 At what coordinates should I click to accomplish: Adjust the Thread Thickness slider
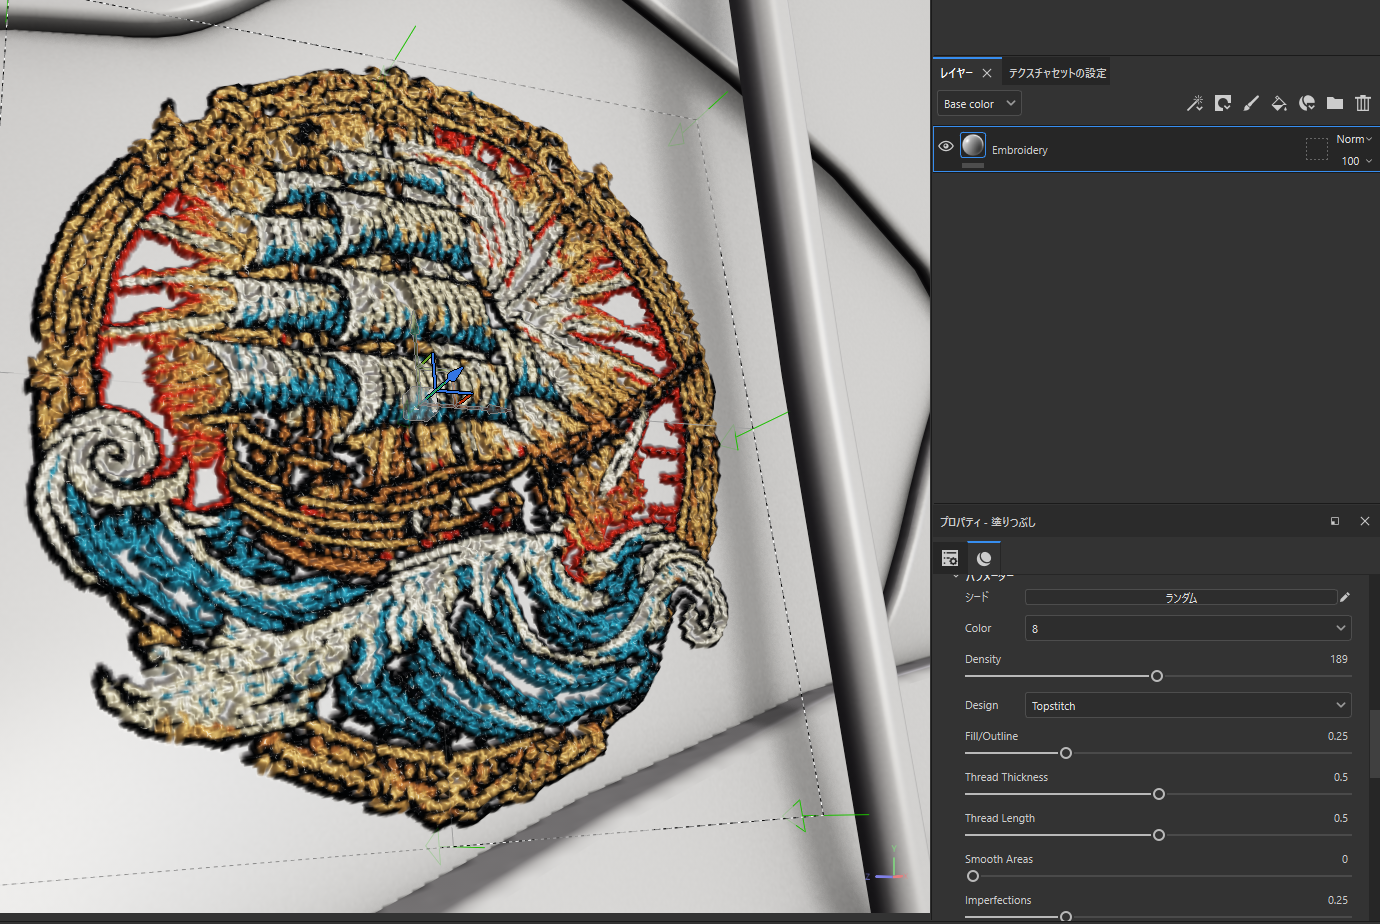(1159, 794)
